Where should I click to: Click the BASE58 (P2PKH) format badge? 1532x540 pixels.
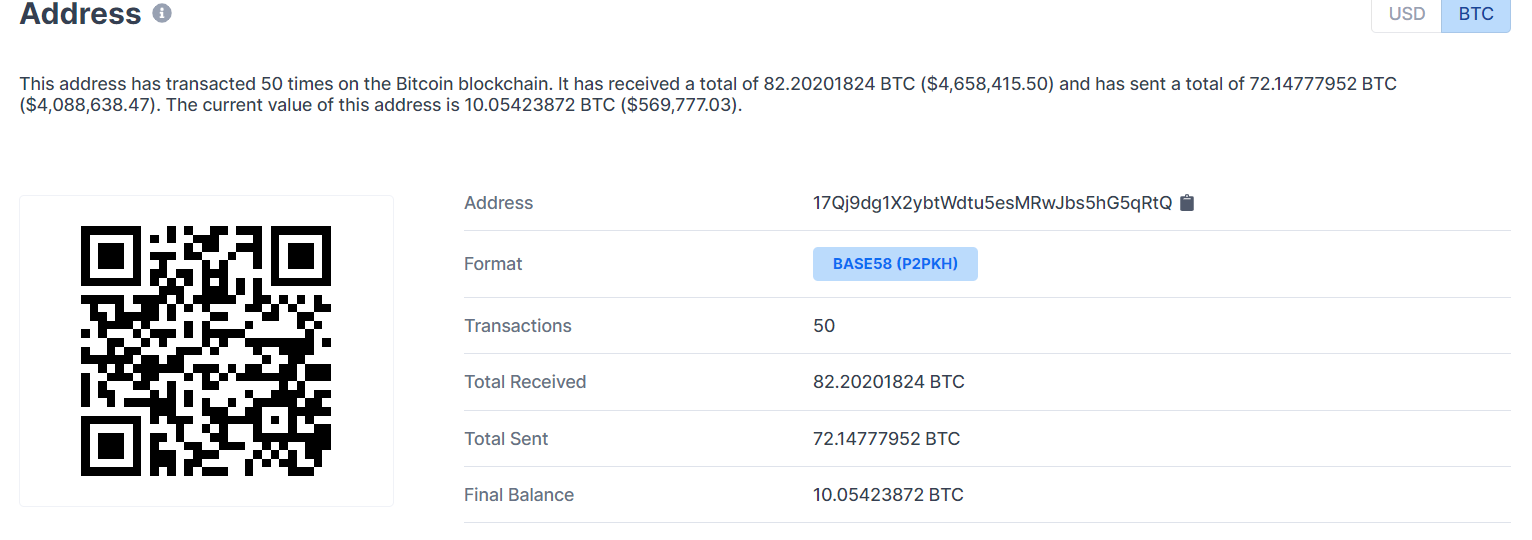895,264
